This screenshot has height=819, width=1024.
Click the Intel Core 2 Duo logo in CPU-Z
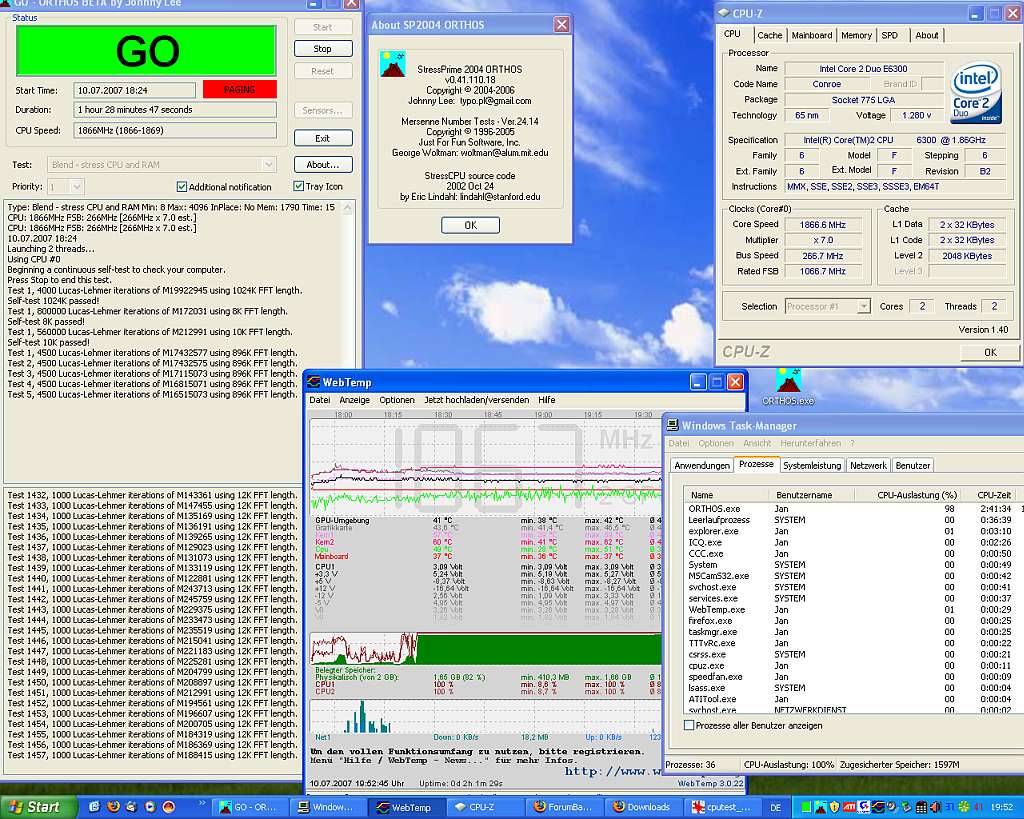(x=976, y=92)
